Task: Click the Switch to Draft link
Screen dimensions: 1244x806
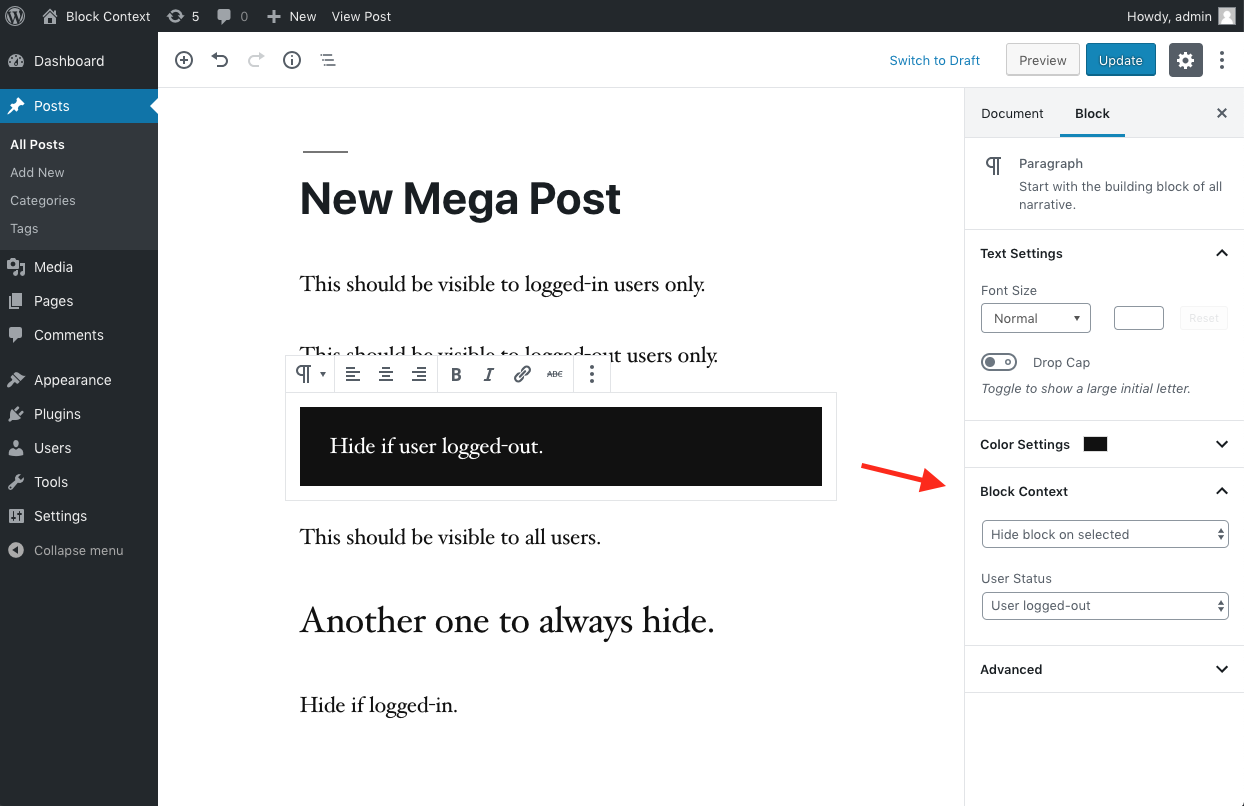Action: [934, 60]
